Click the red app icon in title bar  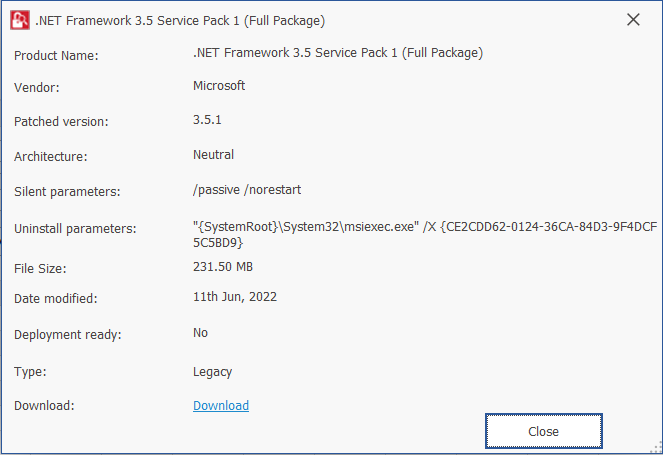click(x=20, y=20)
